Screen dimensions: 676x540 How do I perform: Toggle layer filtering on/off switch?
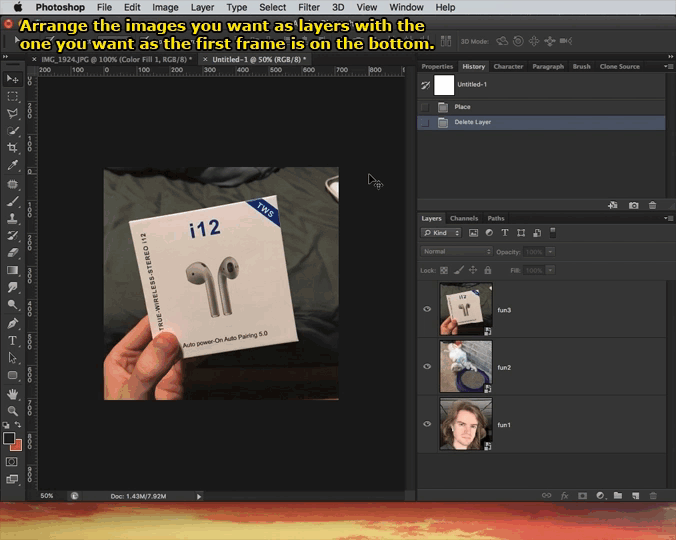point(553,233)
